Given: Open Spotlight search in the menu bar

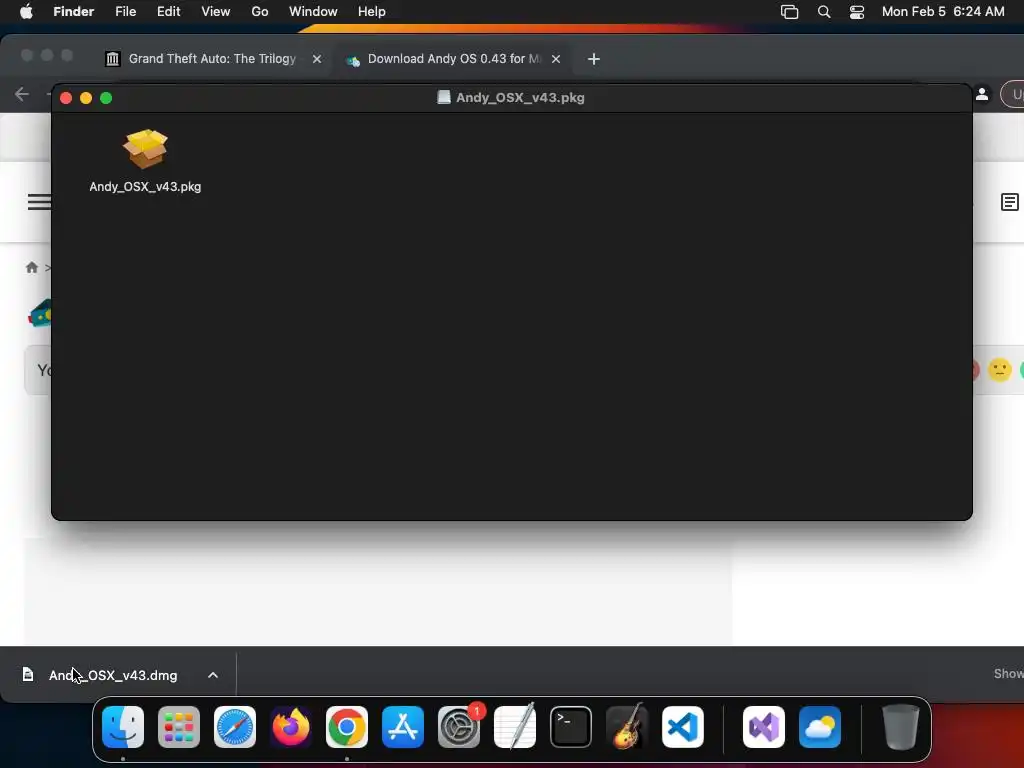Looking at the screenshot, I should (x=824, y=12).
